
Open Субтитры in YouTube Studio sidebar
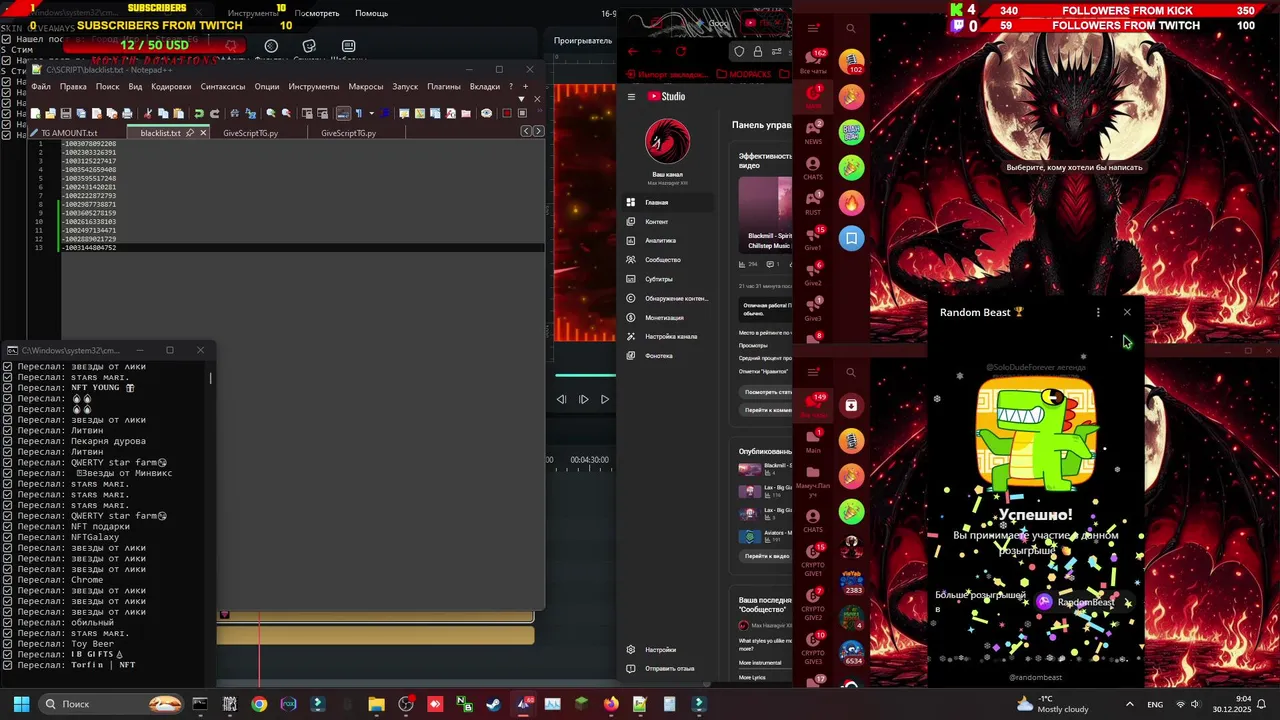pos(667,279)
